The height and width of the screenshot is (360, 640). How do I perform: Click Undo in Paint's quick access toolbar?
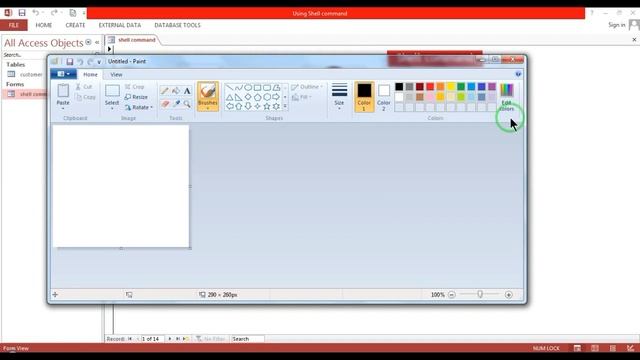[x=80, y=62]
